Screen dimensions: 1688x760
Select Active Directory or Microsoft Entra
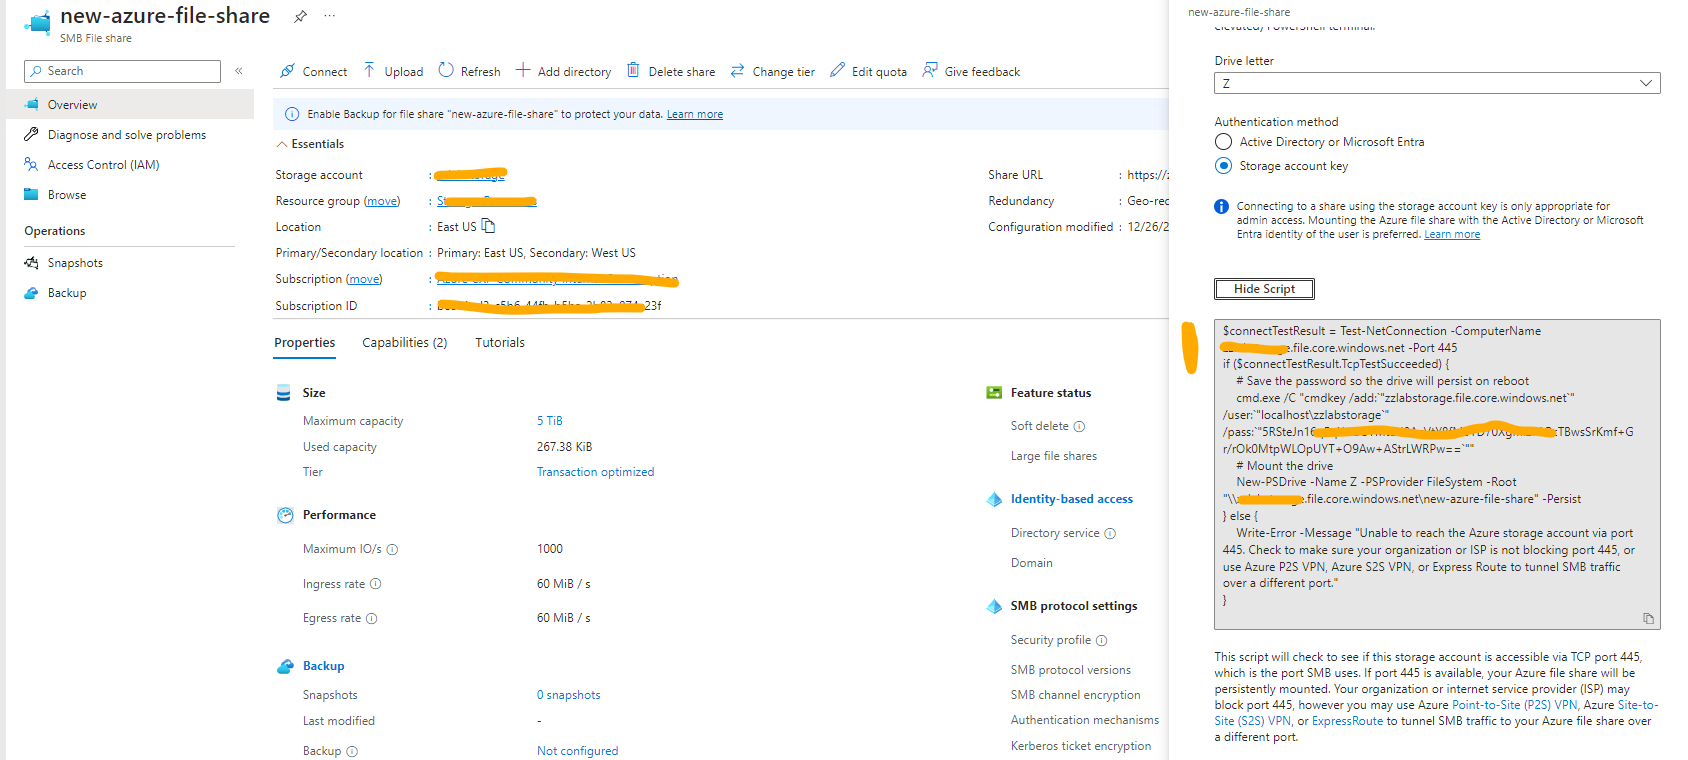1223,142
